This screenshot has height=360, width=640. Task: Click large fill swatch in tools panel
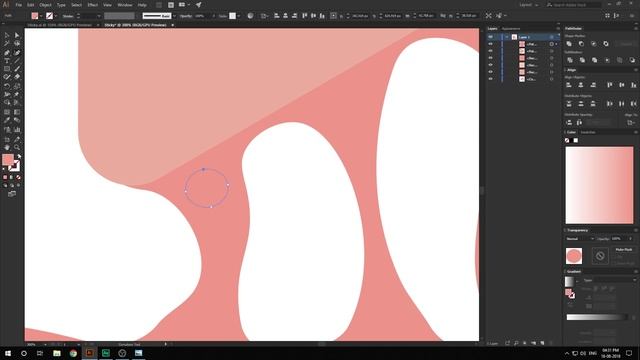[x=8, y=160]
